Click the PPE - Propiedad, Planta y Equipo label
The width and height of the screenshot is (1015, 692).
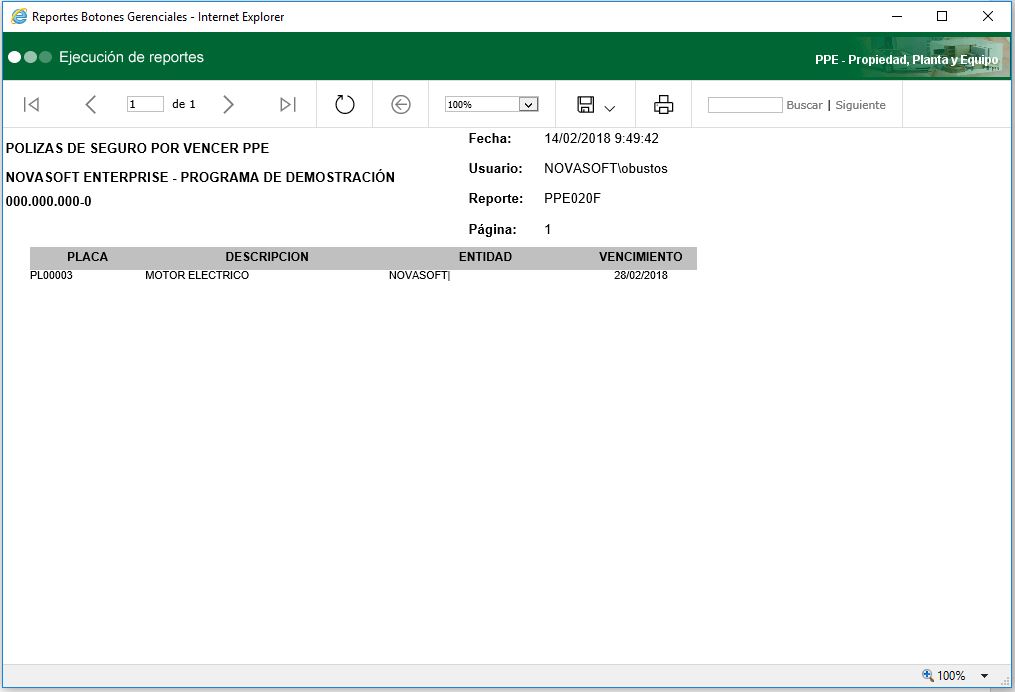(906, 60)
